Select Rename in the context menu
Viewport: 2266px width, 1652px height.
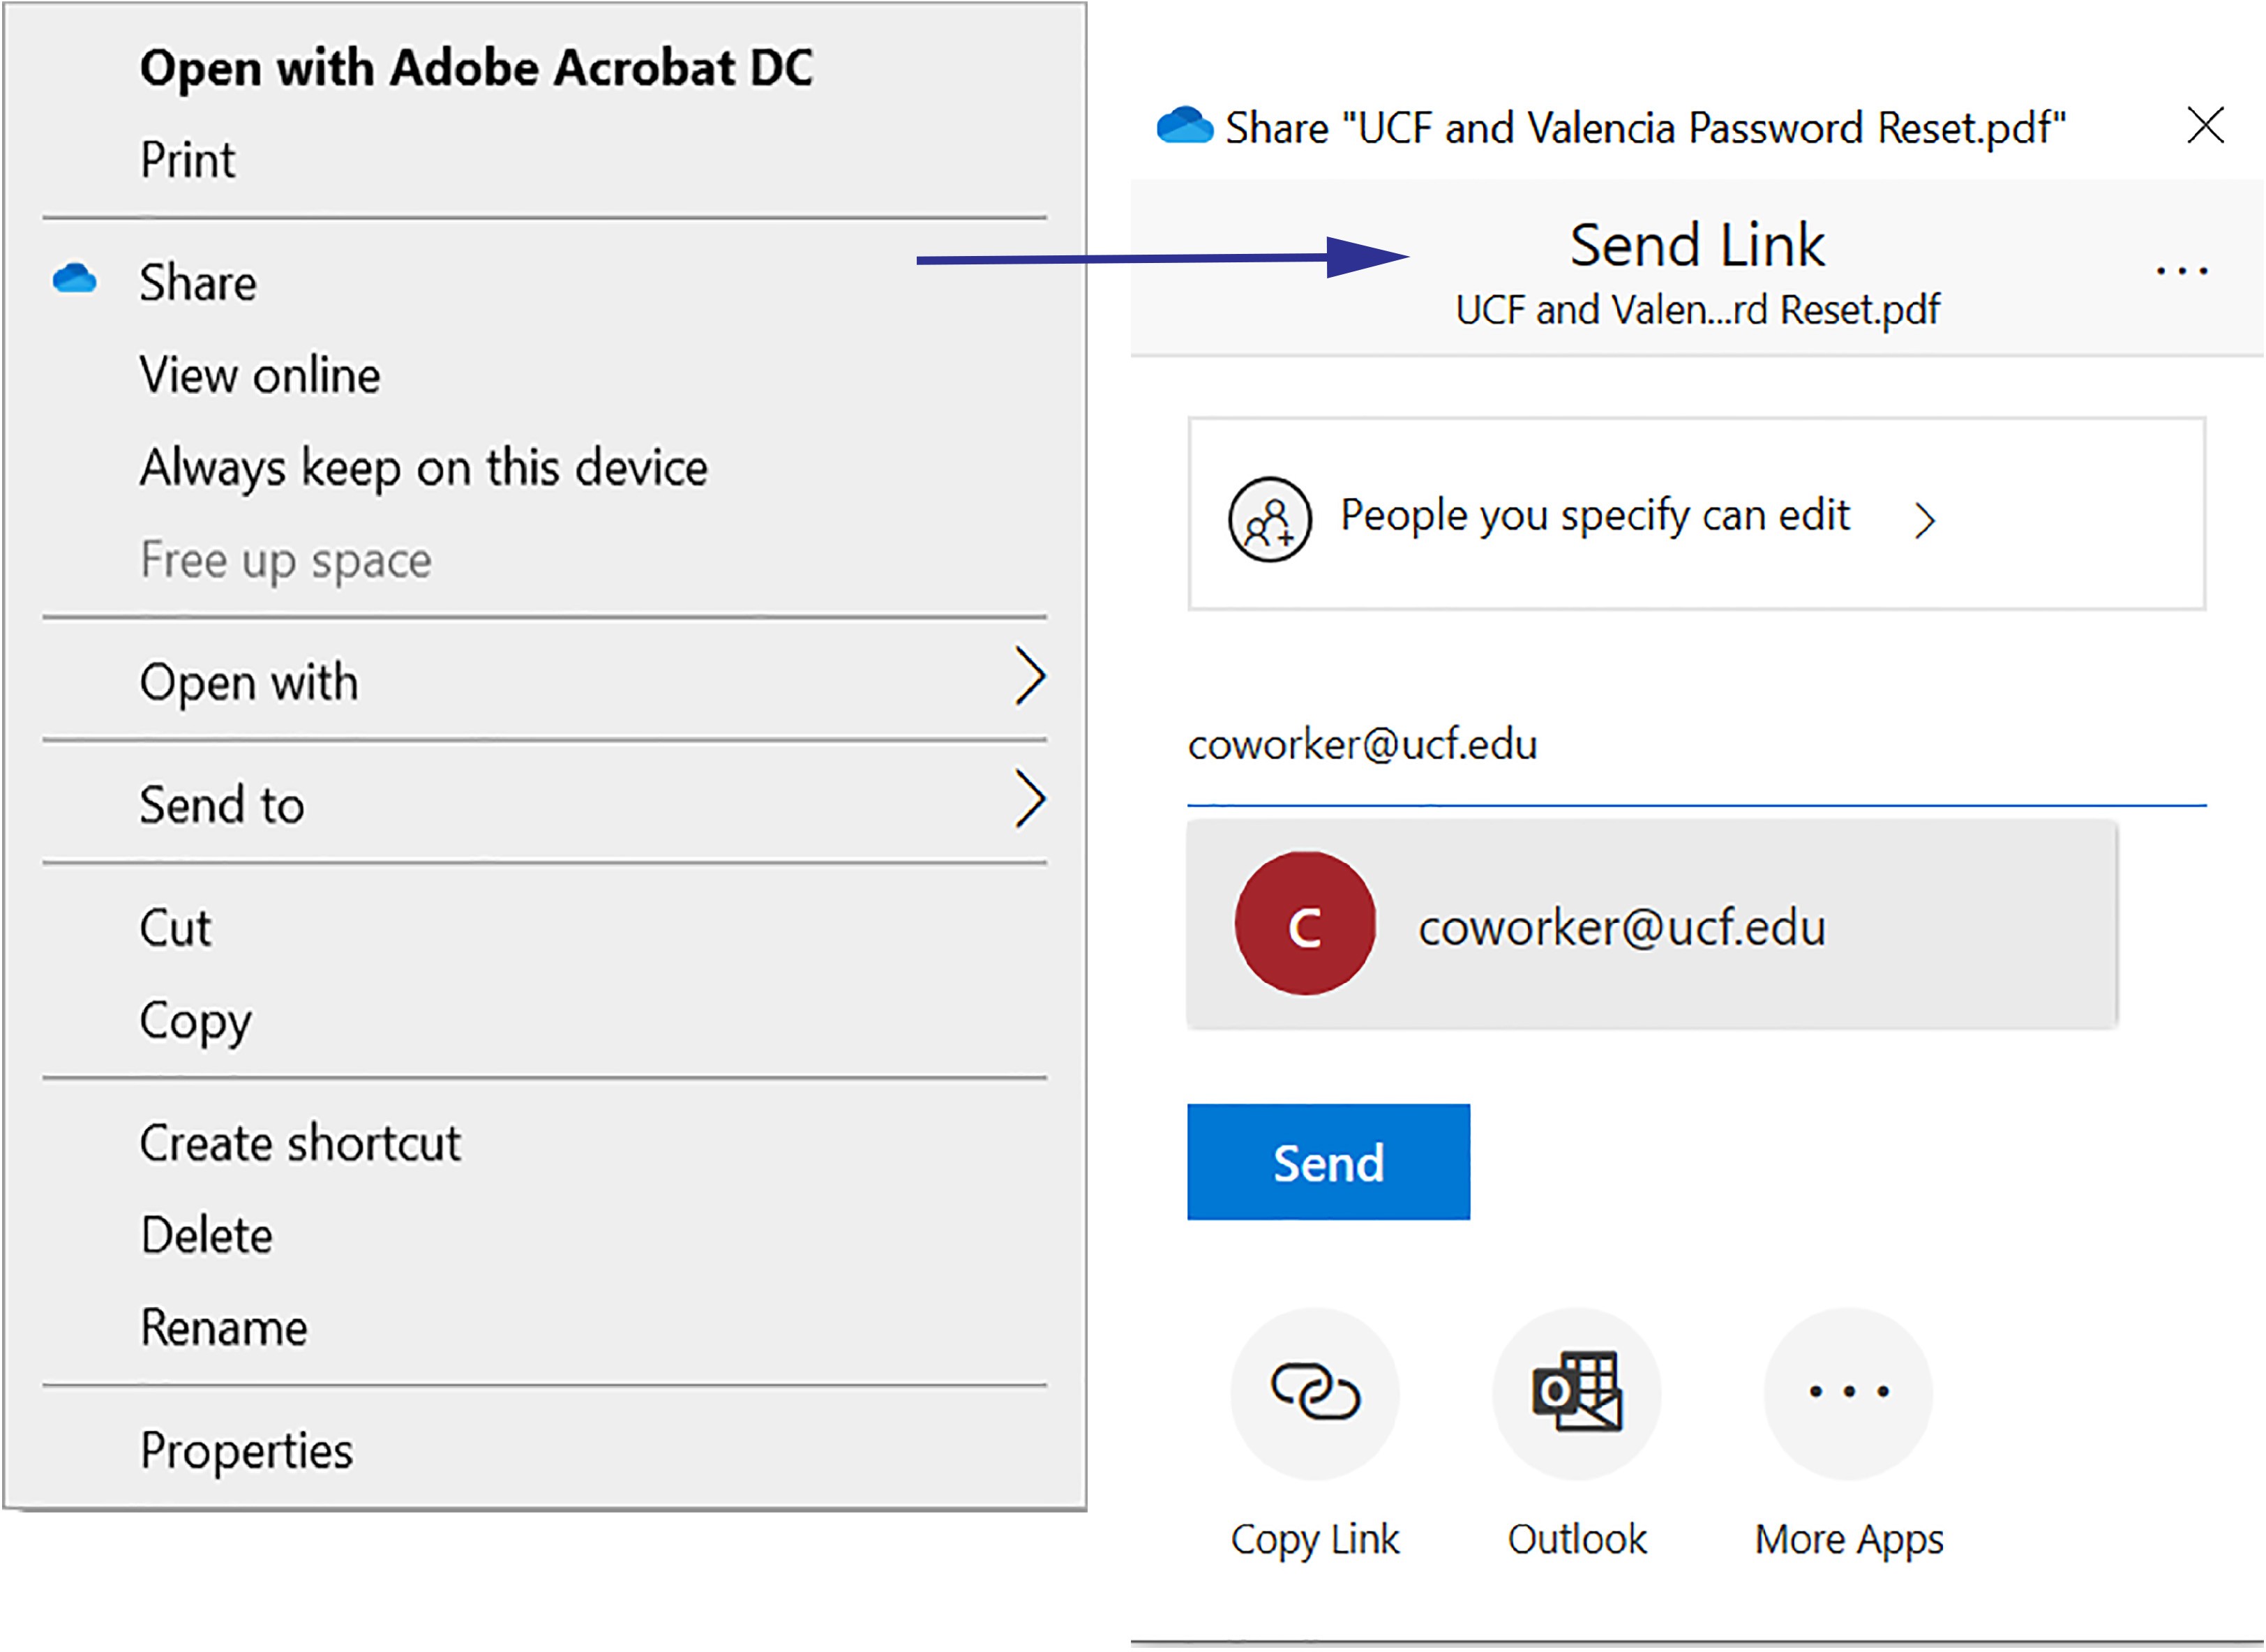(x=224, y=1328)
